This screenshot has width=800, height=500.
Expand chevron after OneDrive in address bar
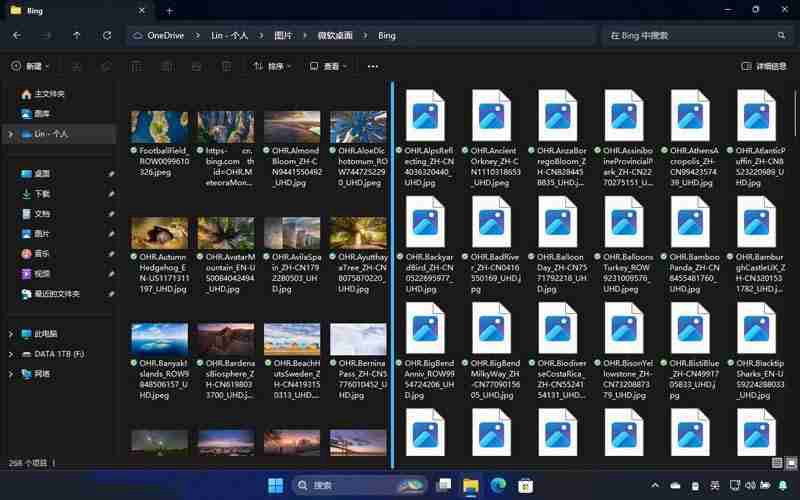click(196, 36)
